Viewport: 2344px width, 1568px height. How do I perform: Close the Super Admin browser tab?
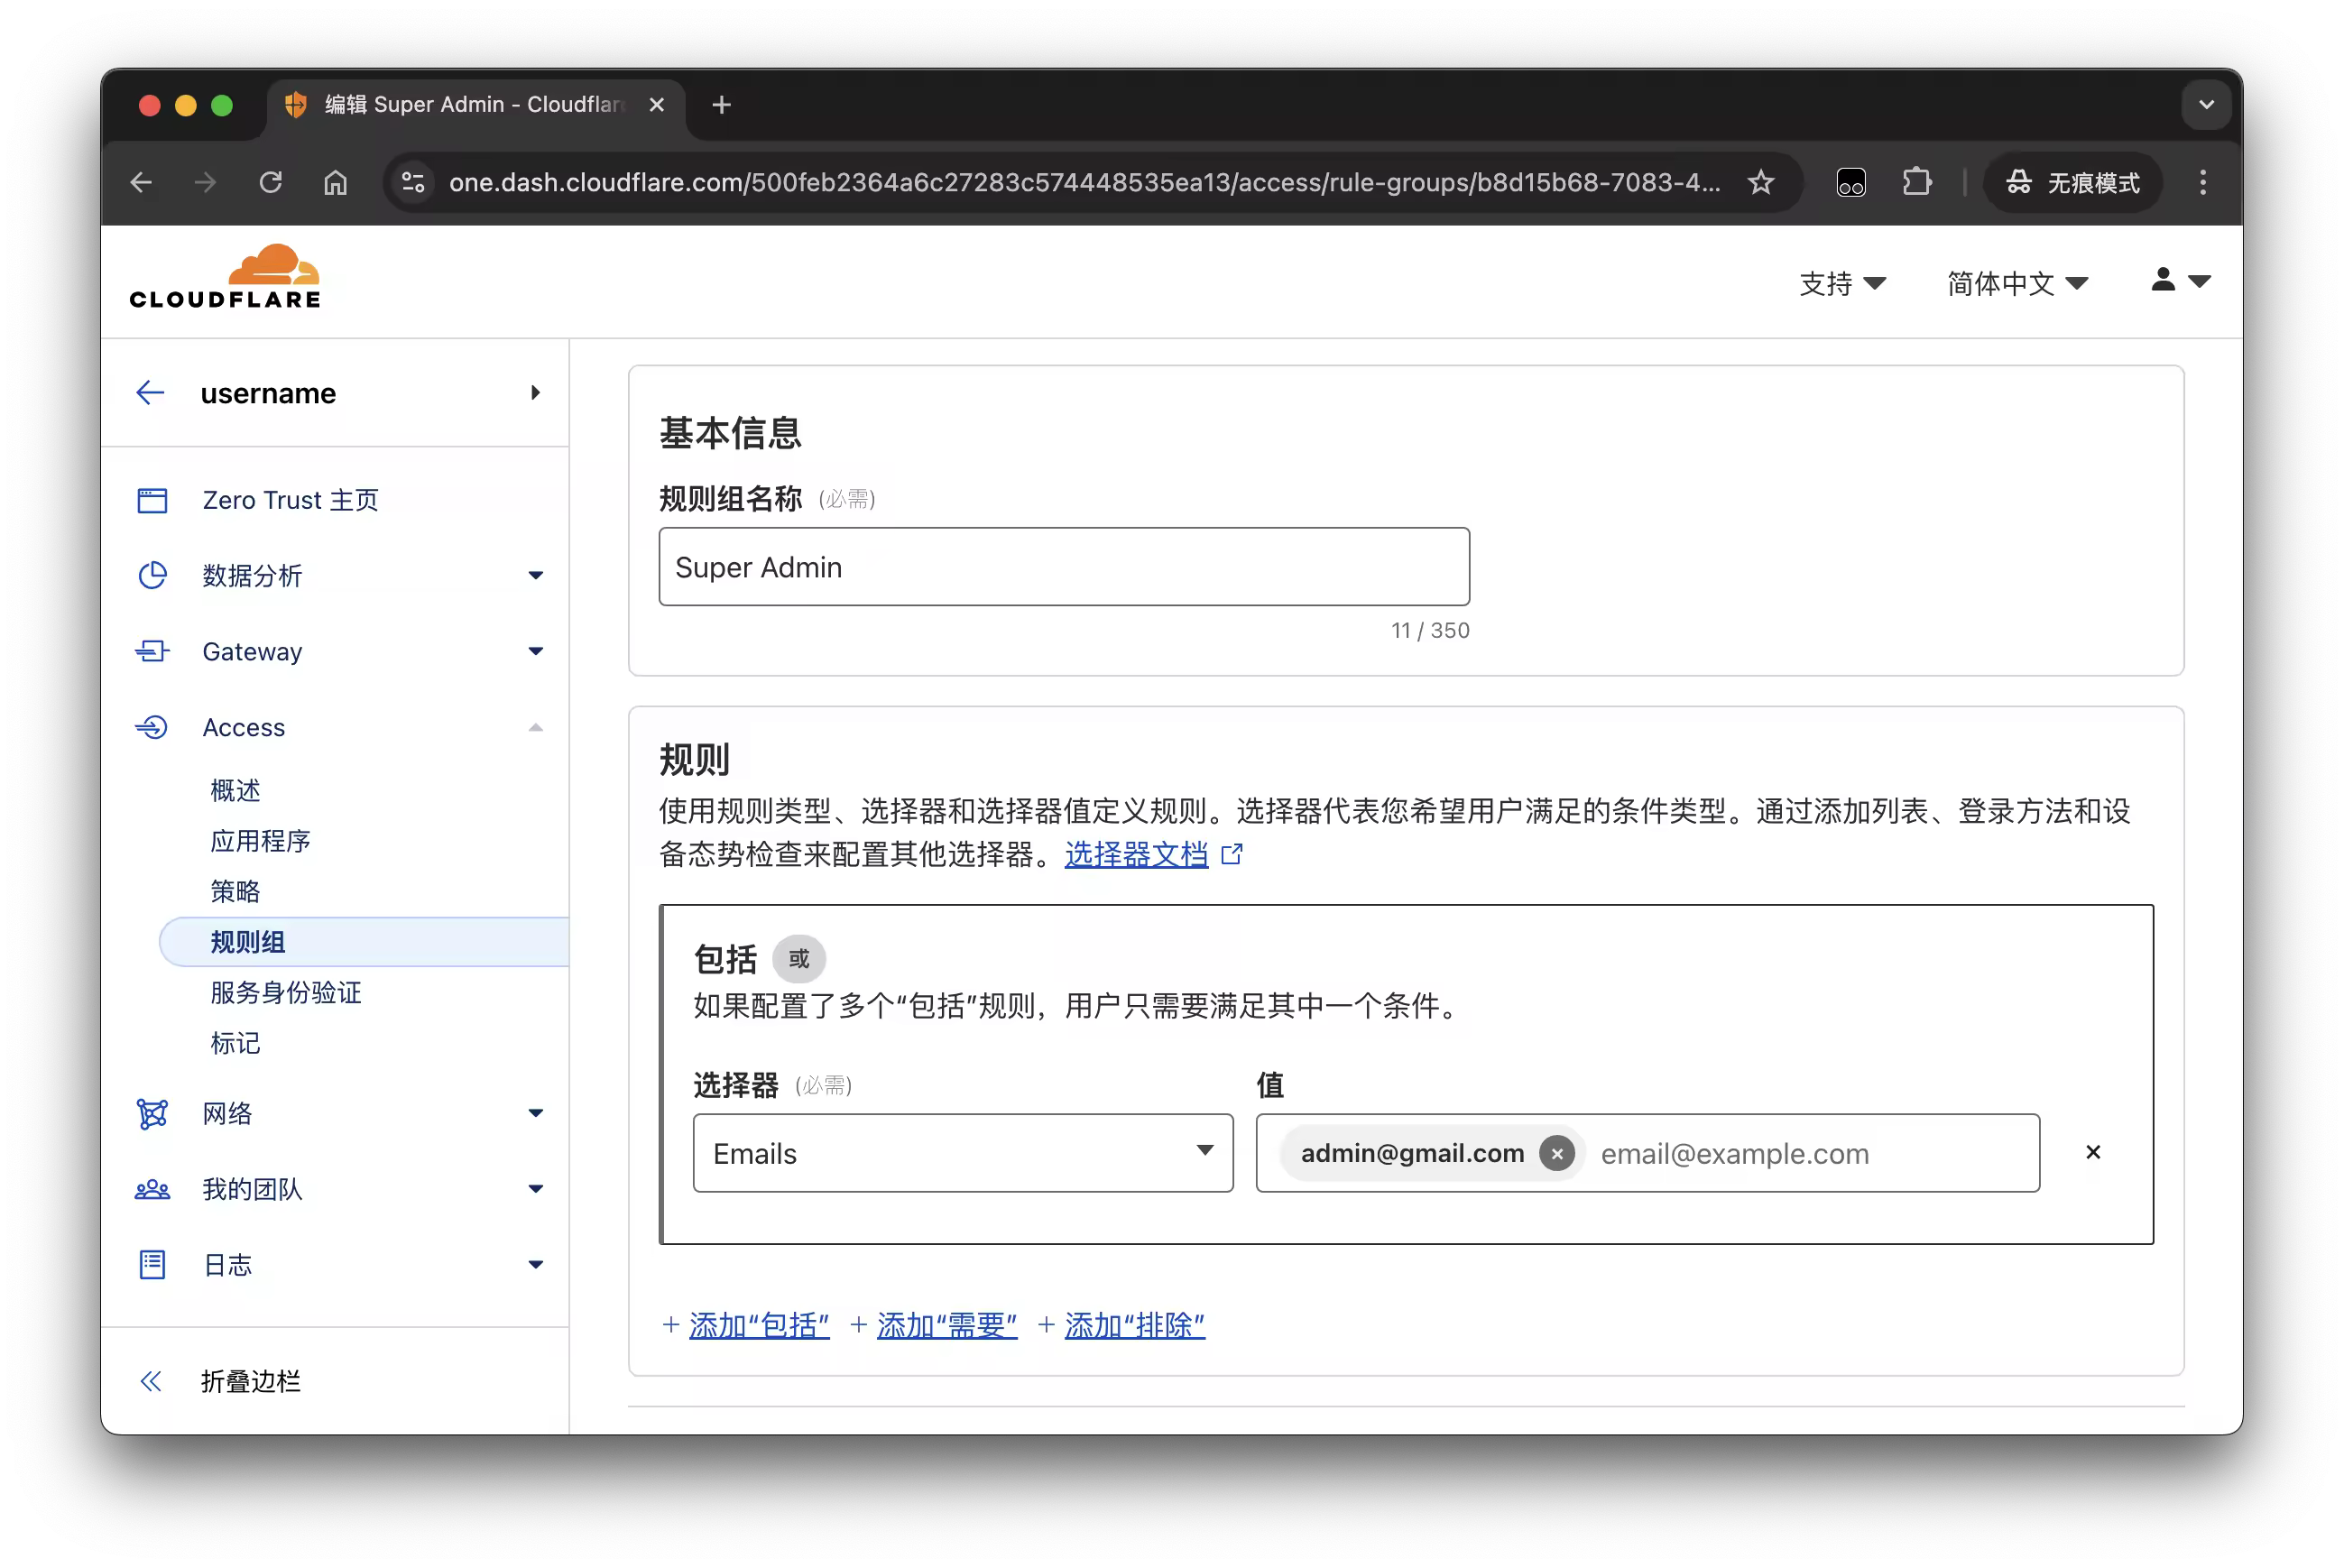[x=657, y=104]
